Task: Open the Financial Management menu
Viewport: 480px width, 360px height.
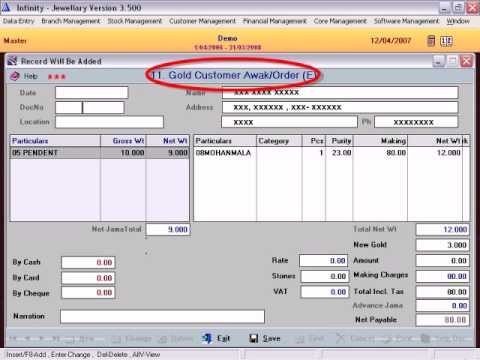Action: point(275,21)
